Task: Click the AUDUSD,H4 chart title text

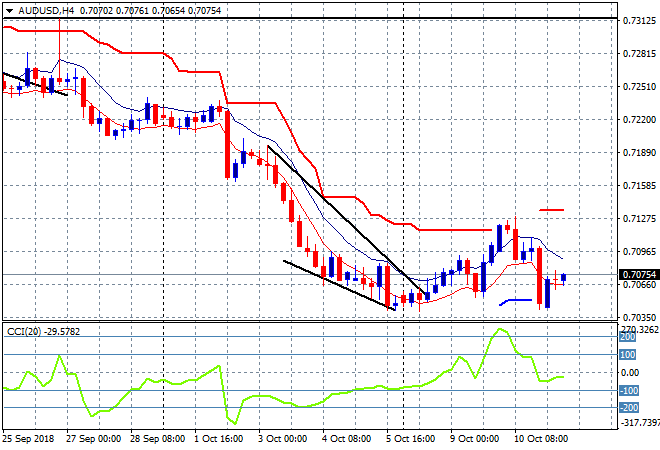Action: click(x=46, y=11)
